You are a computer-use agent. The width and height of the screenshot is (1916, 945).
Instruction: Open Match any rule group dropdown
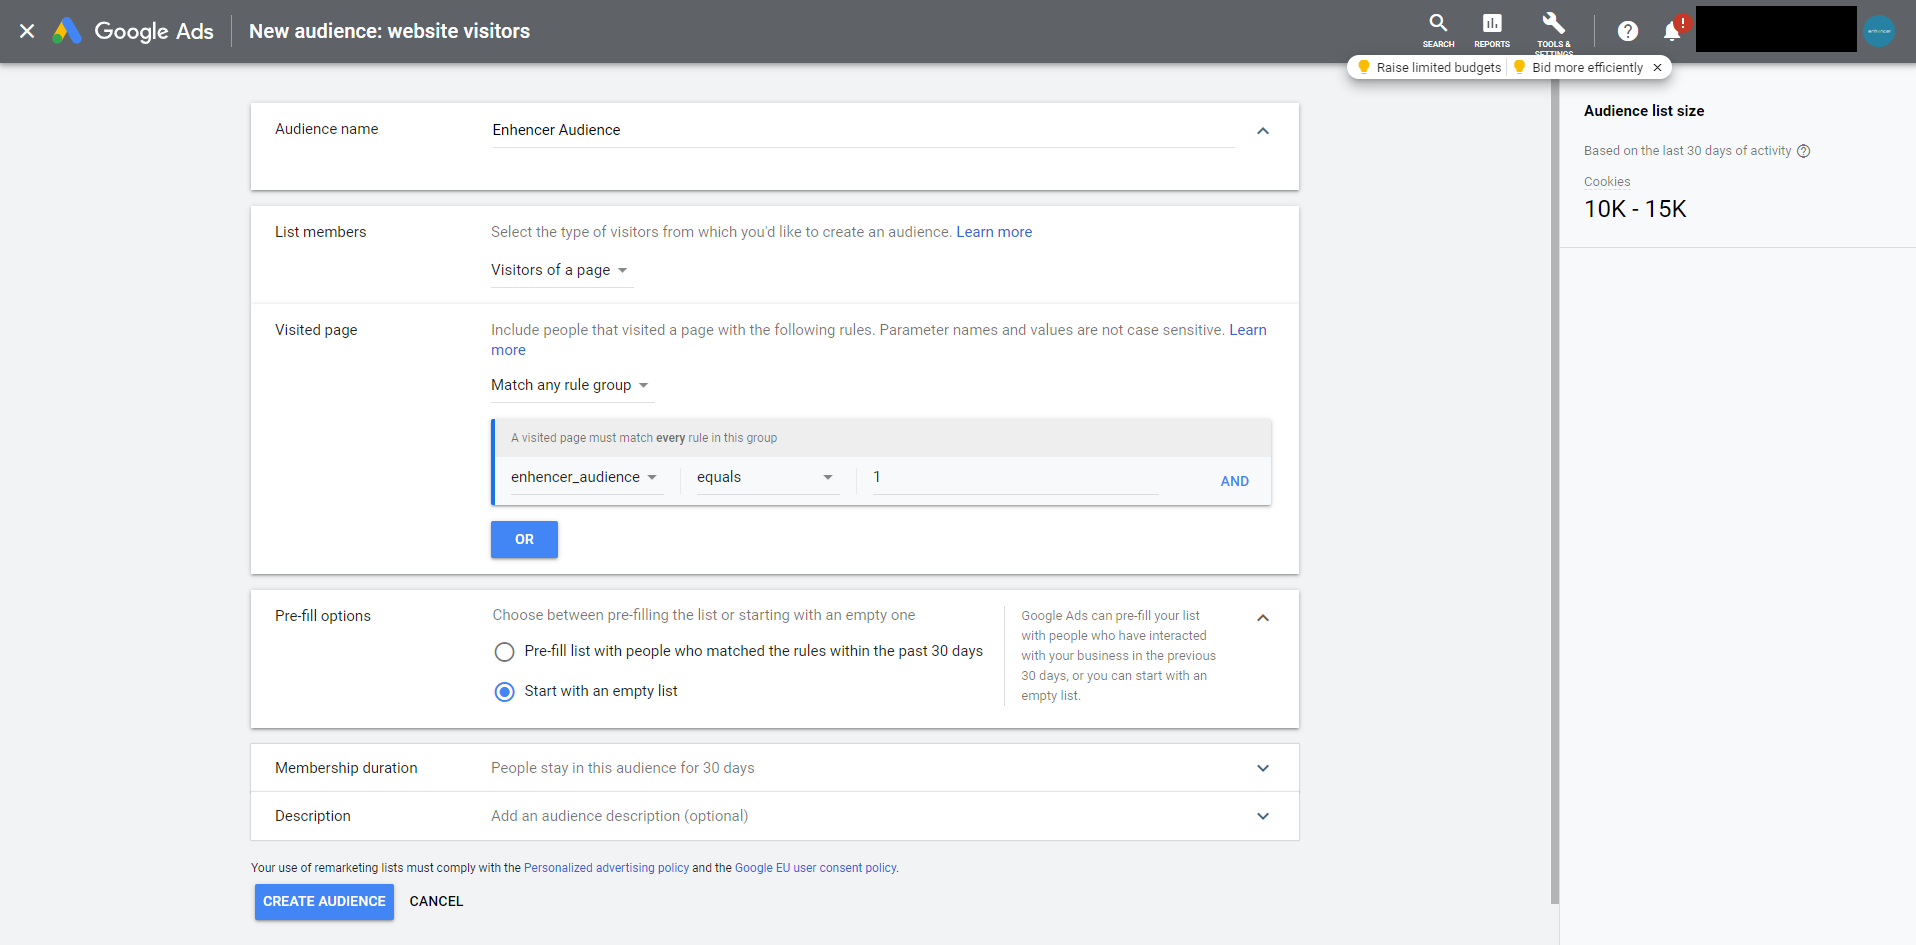point(571,385)
